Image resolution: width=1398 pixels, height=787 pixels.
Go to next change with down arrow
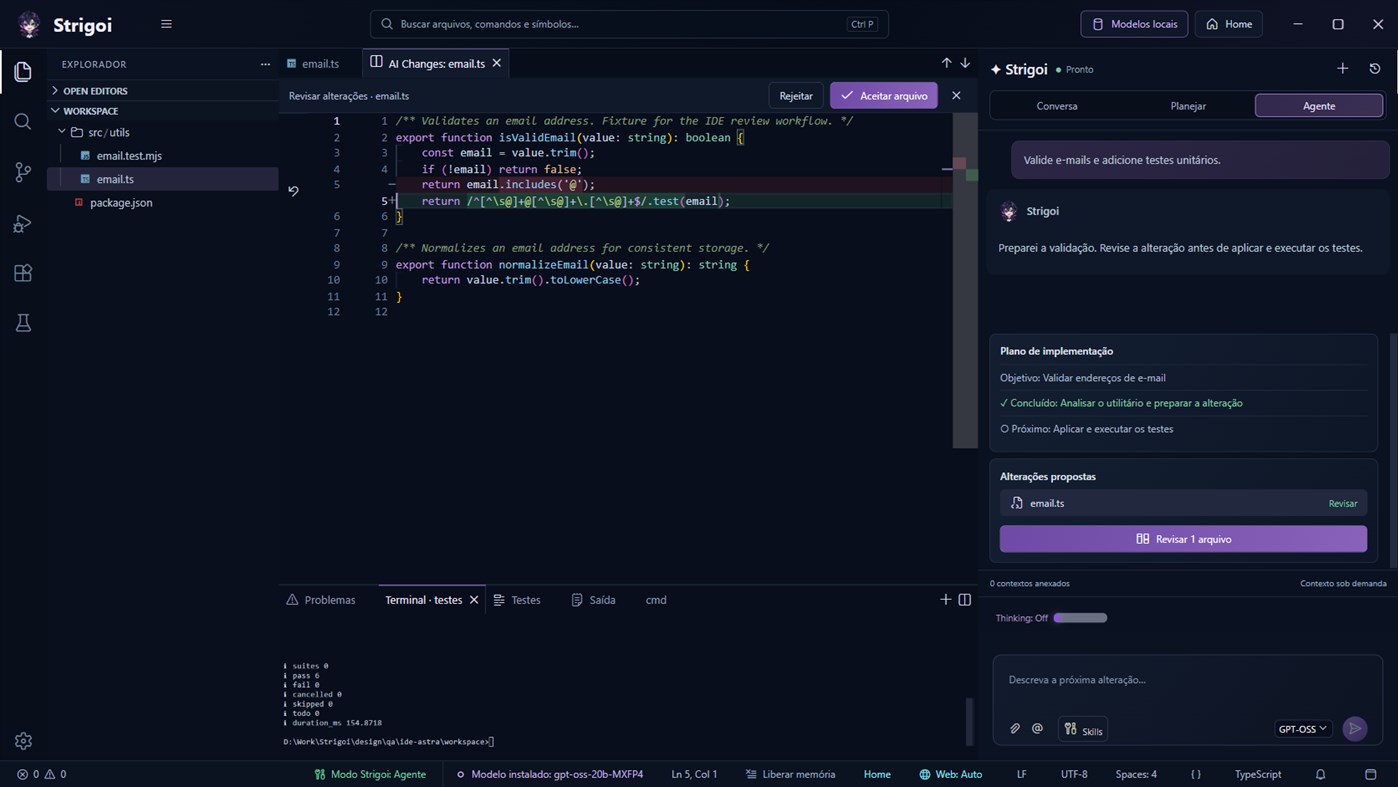[x=965, y=63]
